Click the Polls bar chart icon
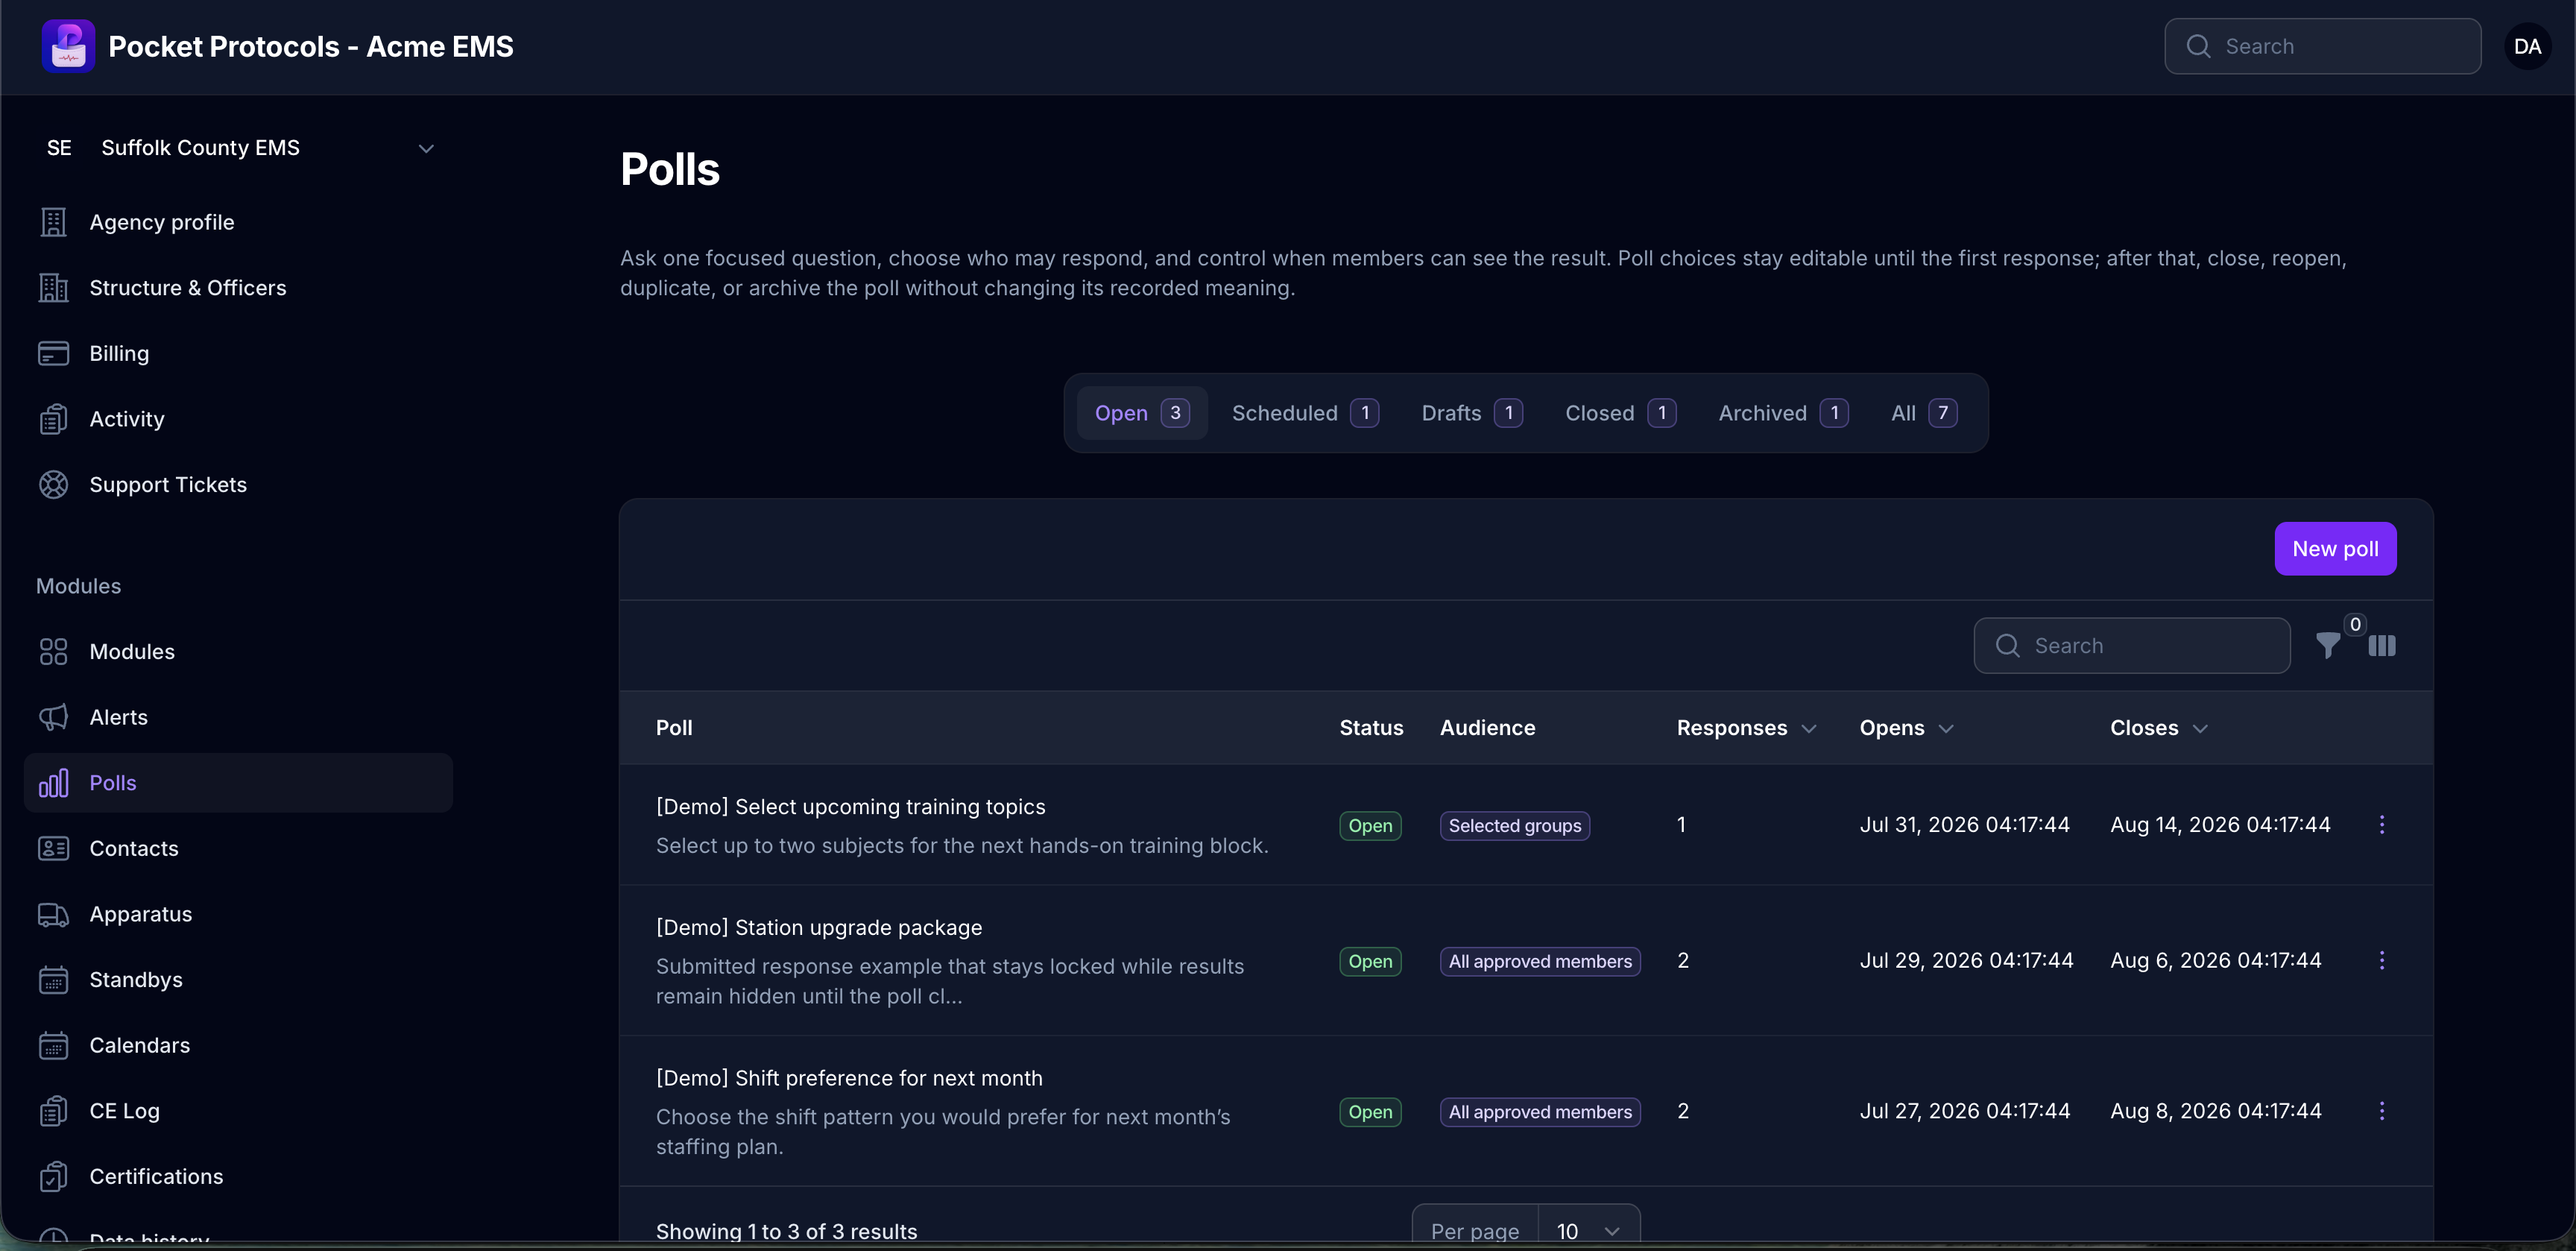Image resolution: width=2576 pixels, height=1251 pixels. (x=53, y=783)
